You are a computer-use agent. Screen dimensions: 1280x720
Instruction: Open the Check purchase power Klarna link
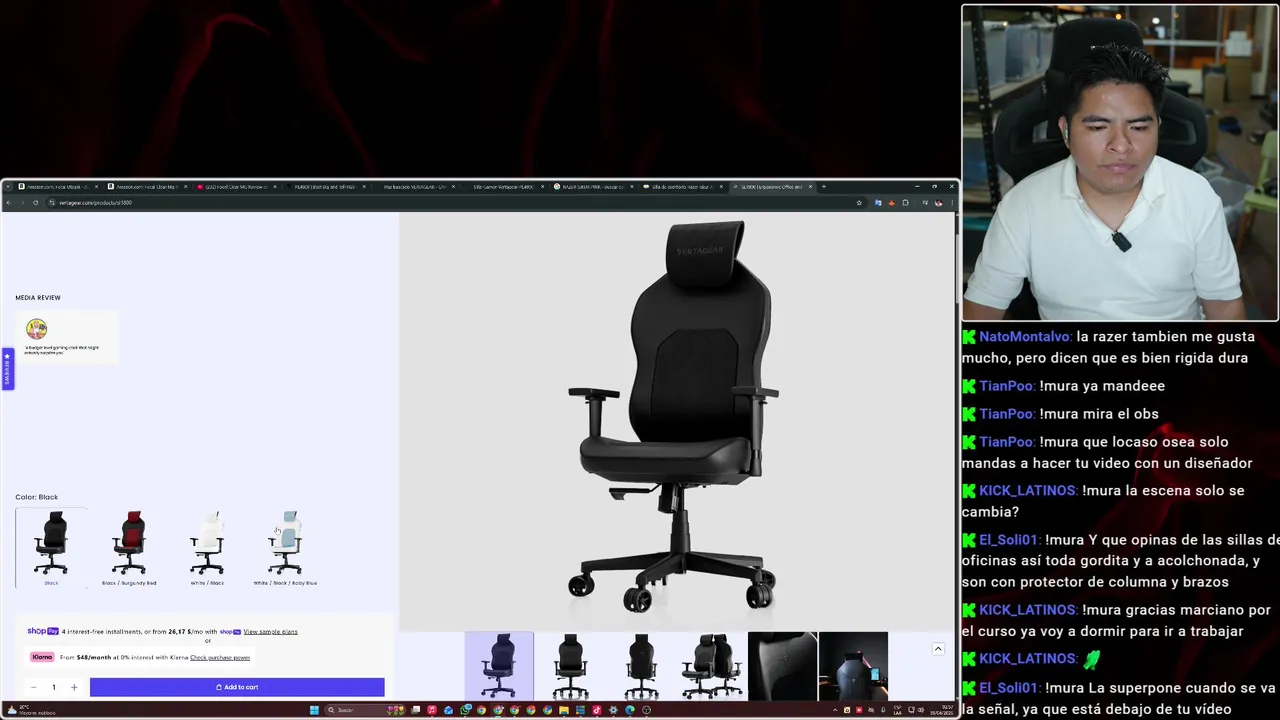(220, 657)
